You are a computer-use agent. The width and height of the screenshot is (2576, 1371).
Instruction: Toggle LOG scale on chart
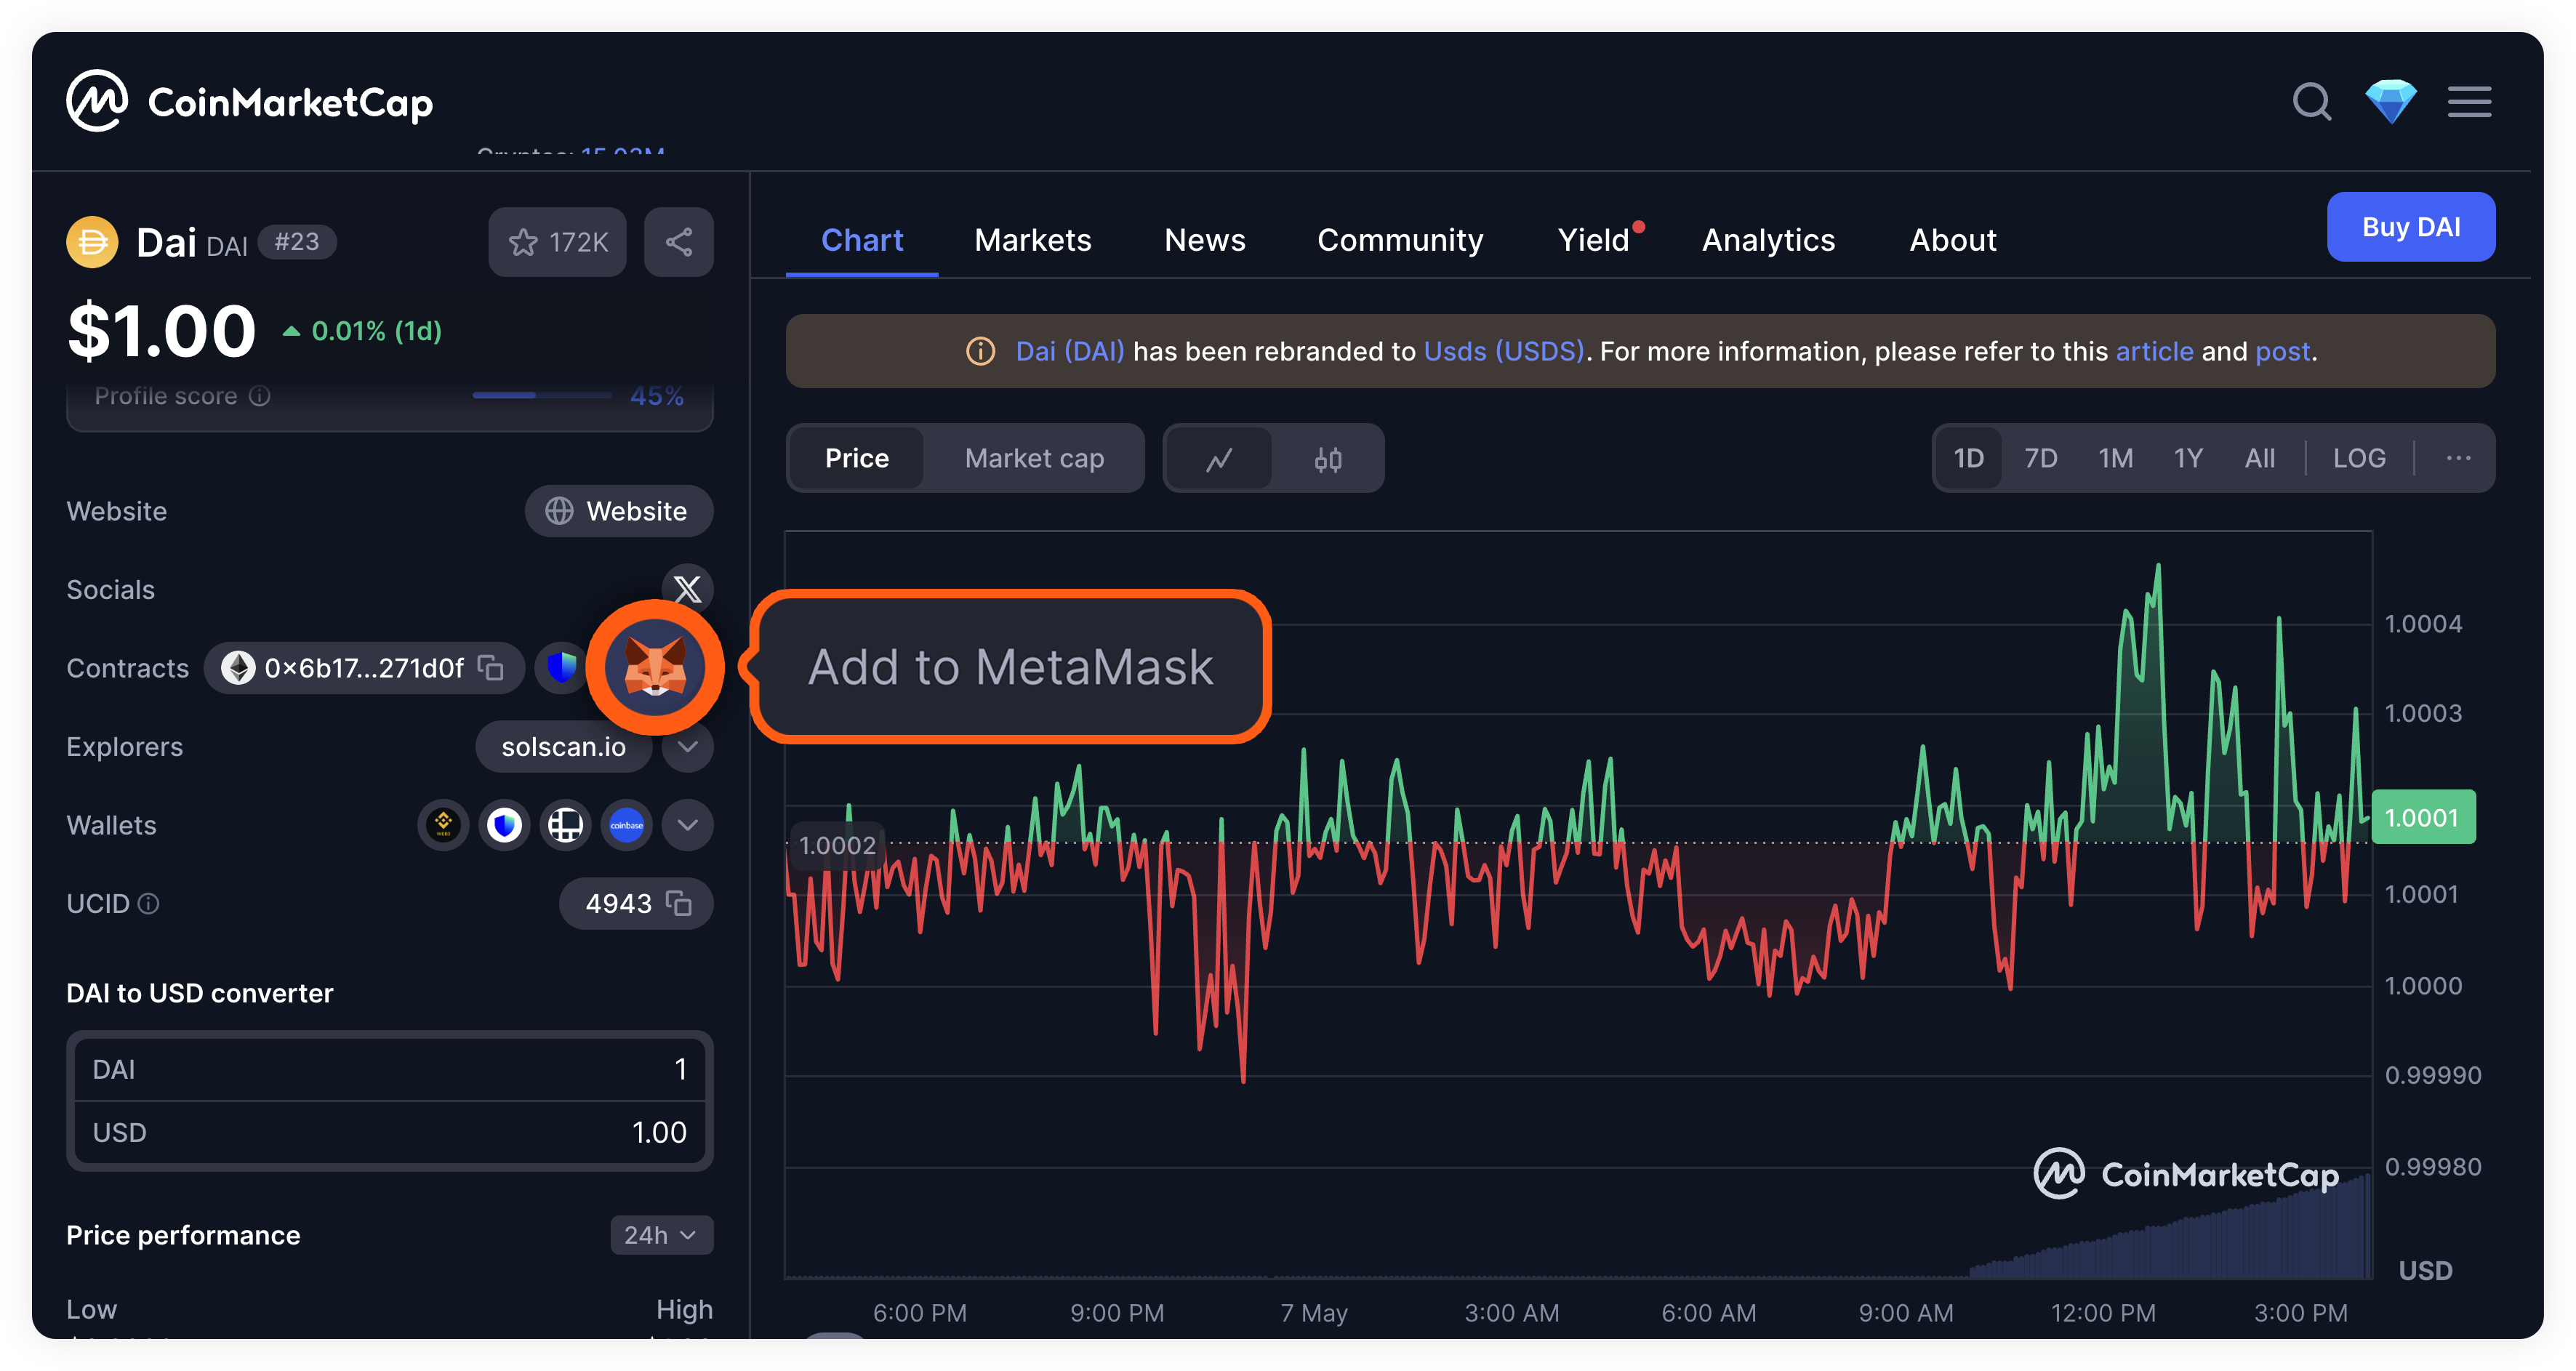pyautogui.click(x=2359, y=459)
